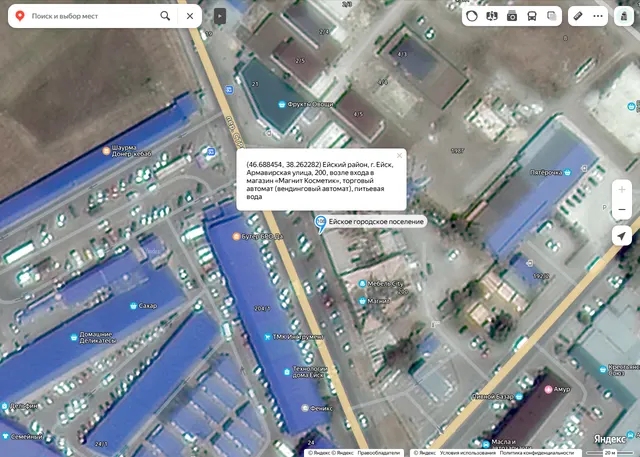Toggle public transport bus icon
This screenshot has height=457, width=640.
pyautogui.click(x=532, y=16)
